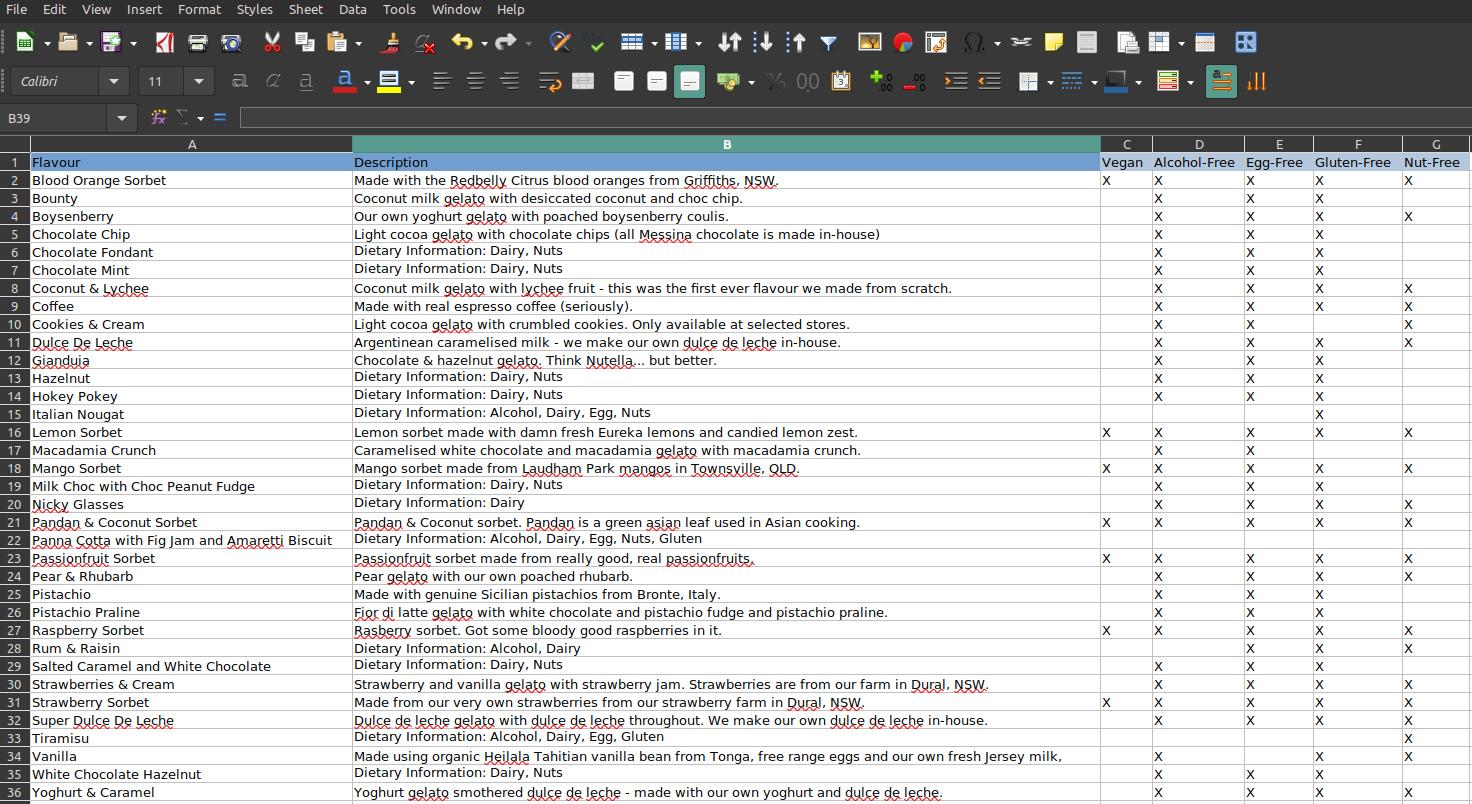Insert a hyperlink
1472x804 pixels.
click(1021, 42)
